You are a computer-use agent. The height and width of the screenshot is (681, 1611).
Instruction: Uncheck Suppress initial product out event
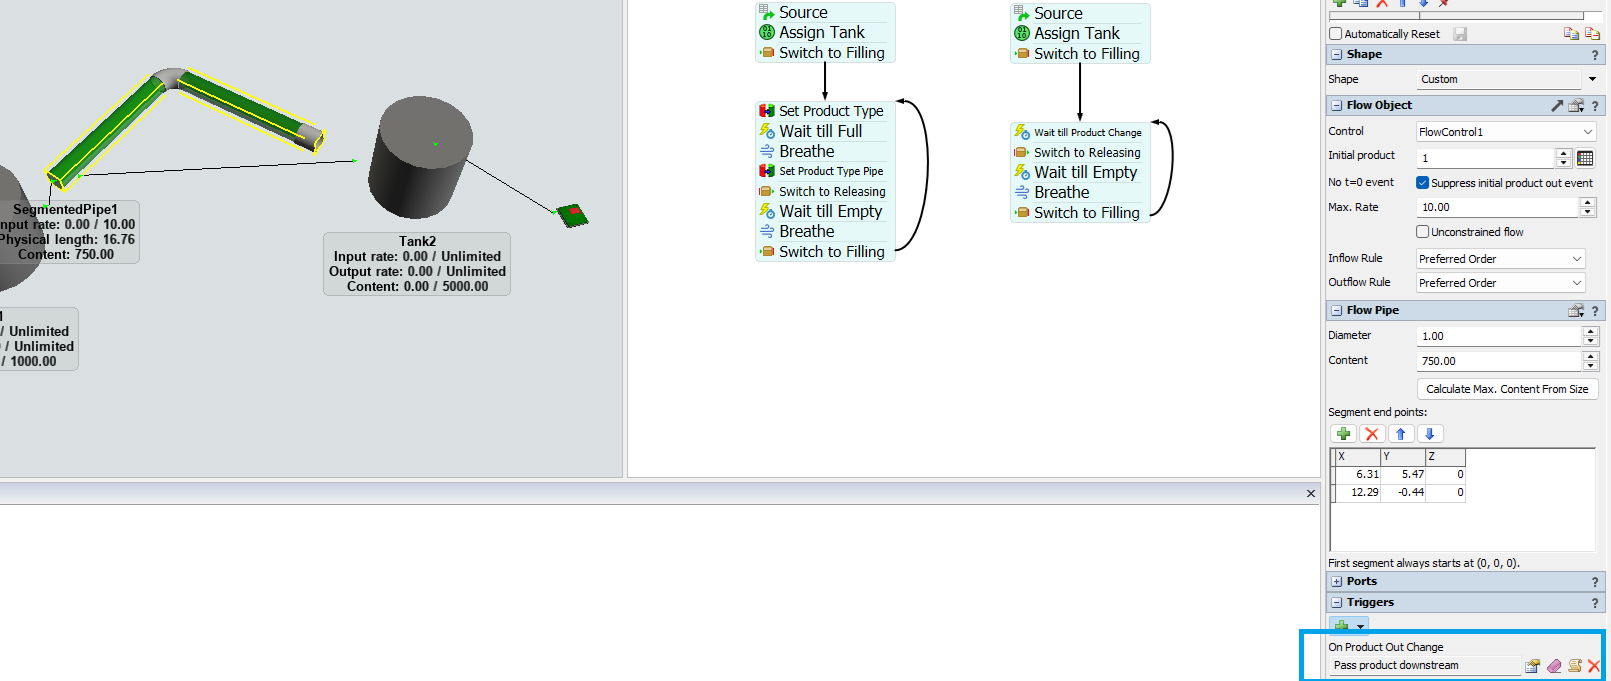pos(1422,183)
